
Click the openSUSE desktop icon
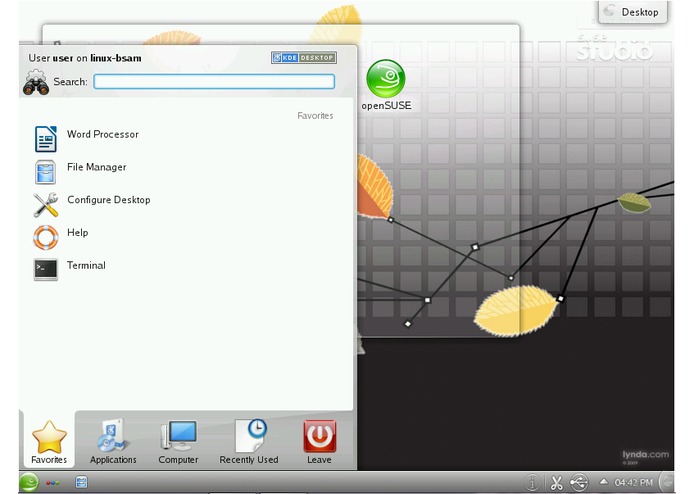point(386,85)
